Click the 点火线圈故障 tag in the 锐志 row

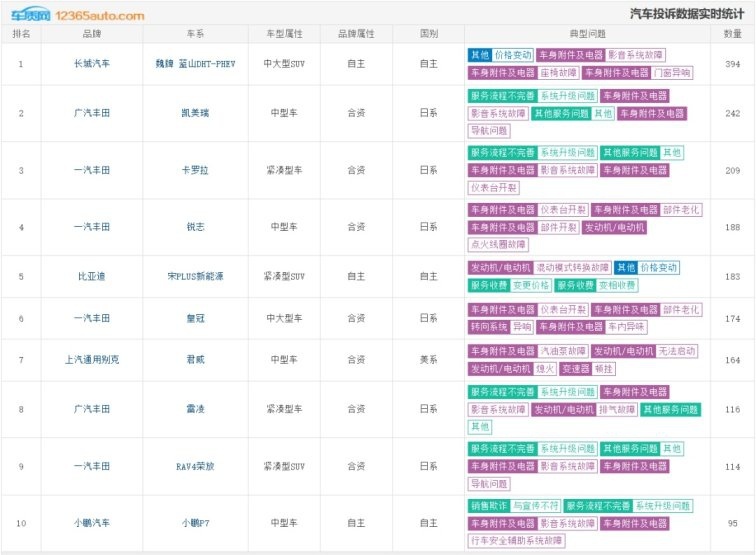(498, 244)
